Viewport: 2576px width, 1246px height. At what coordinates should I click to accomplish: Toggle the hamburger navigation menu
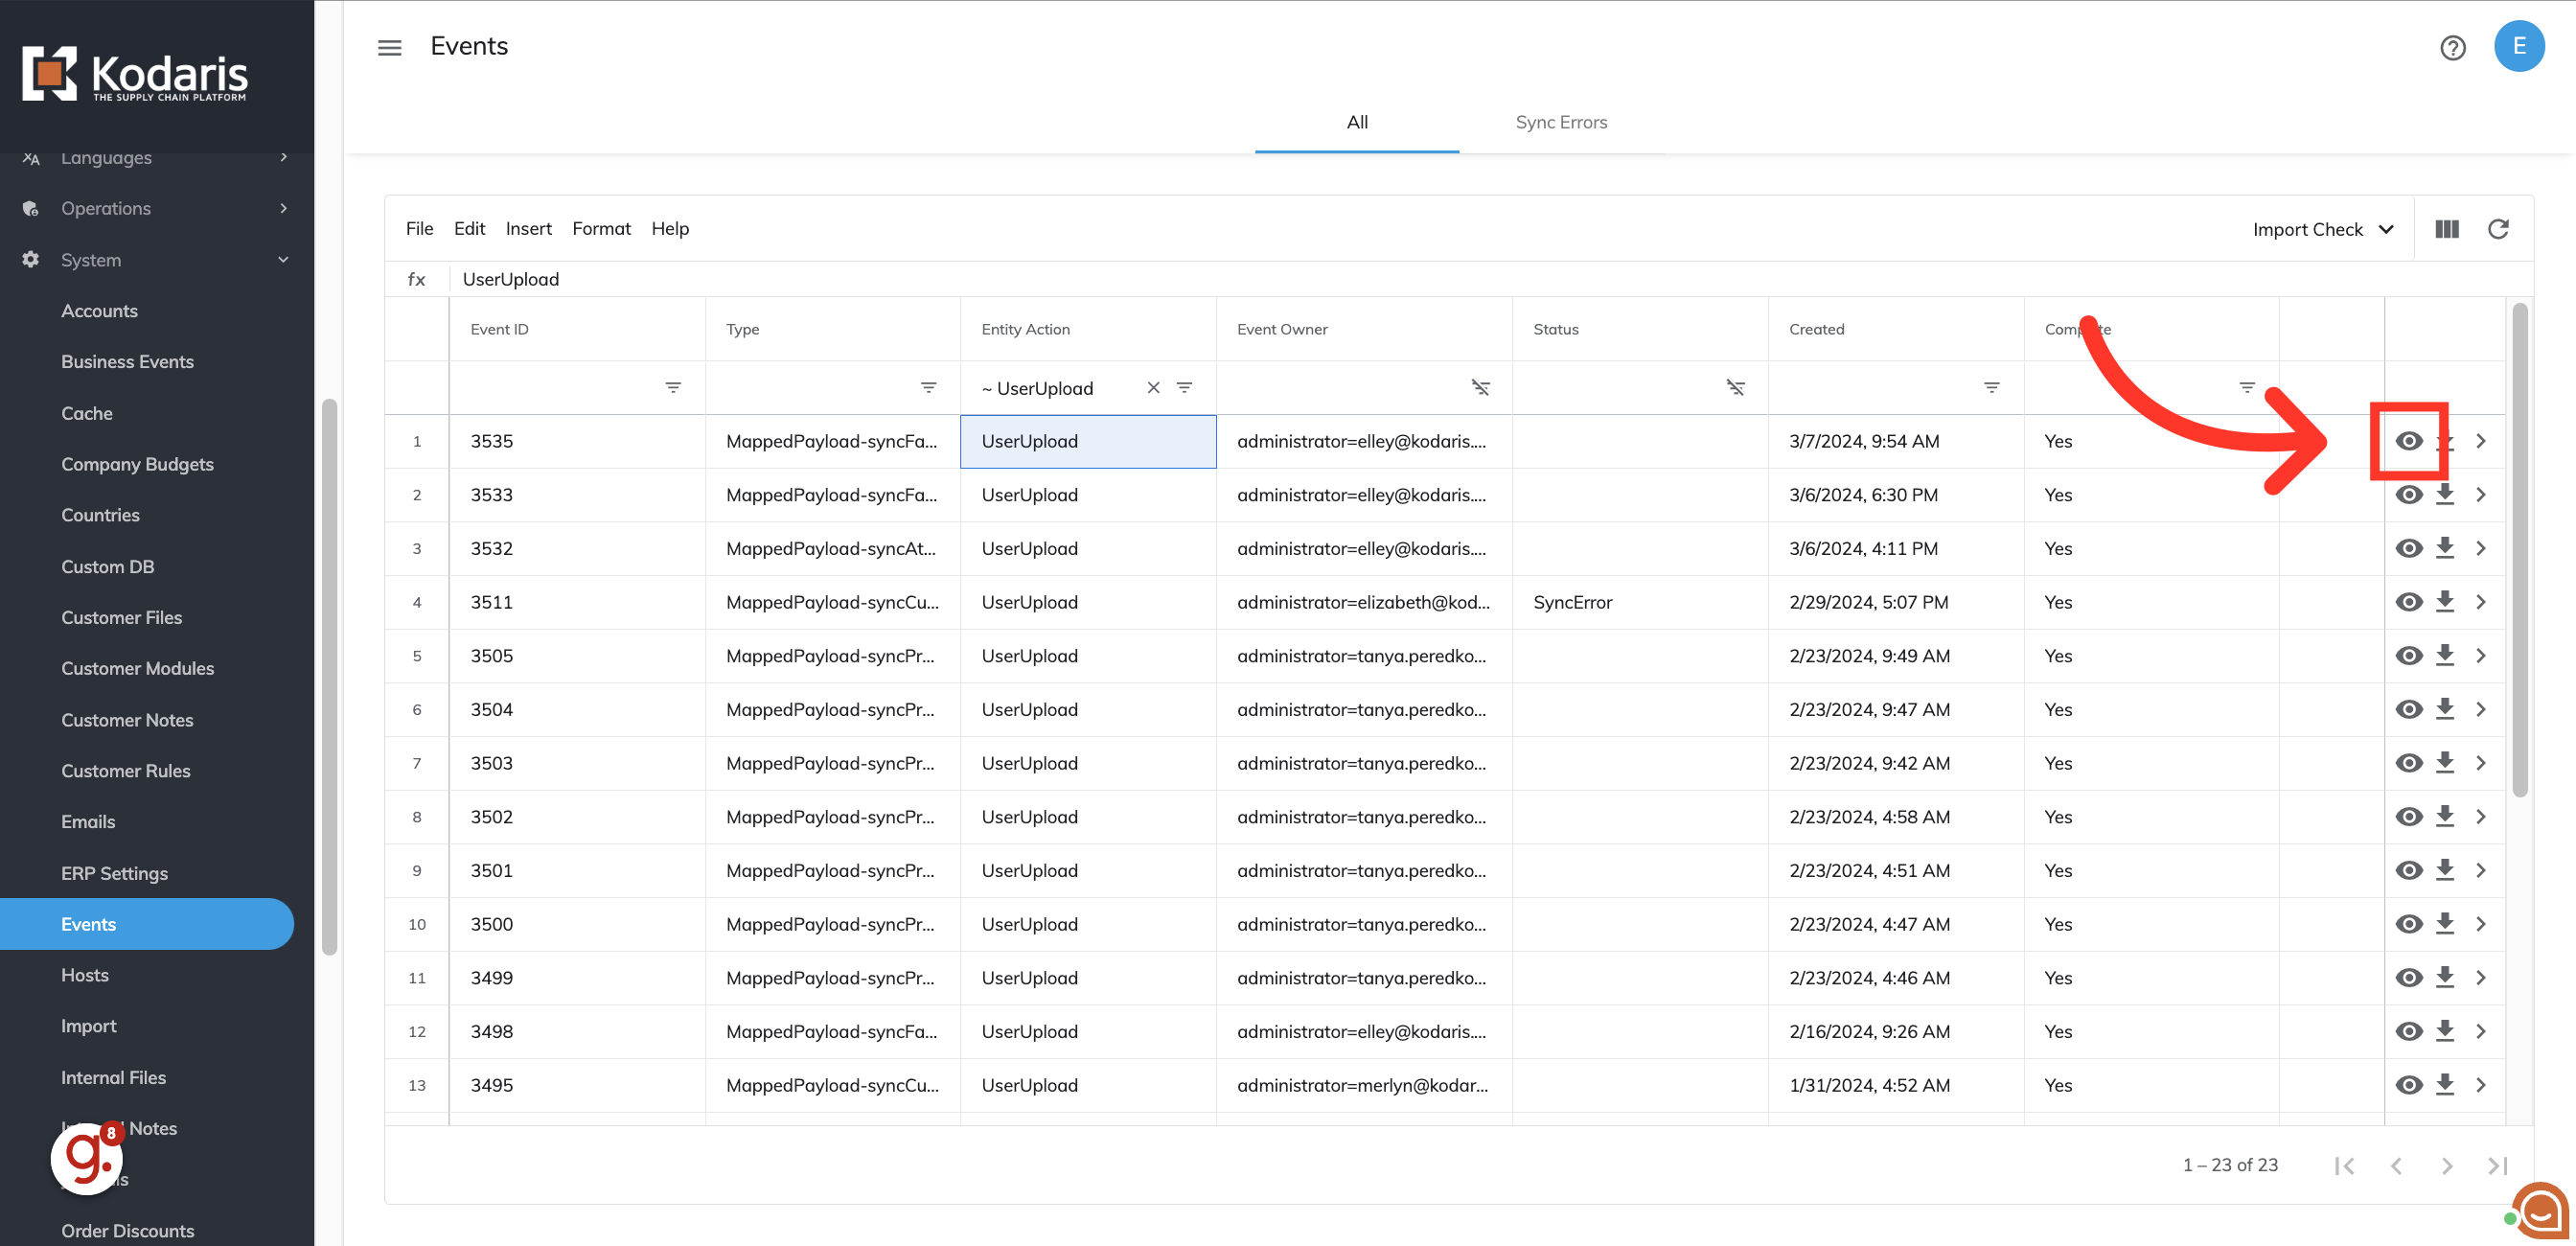(389, 47)
